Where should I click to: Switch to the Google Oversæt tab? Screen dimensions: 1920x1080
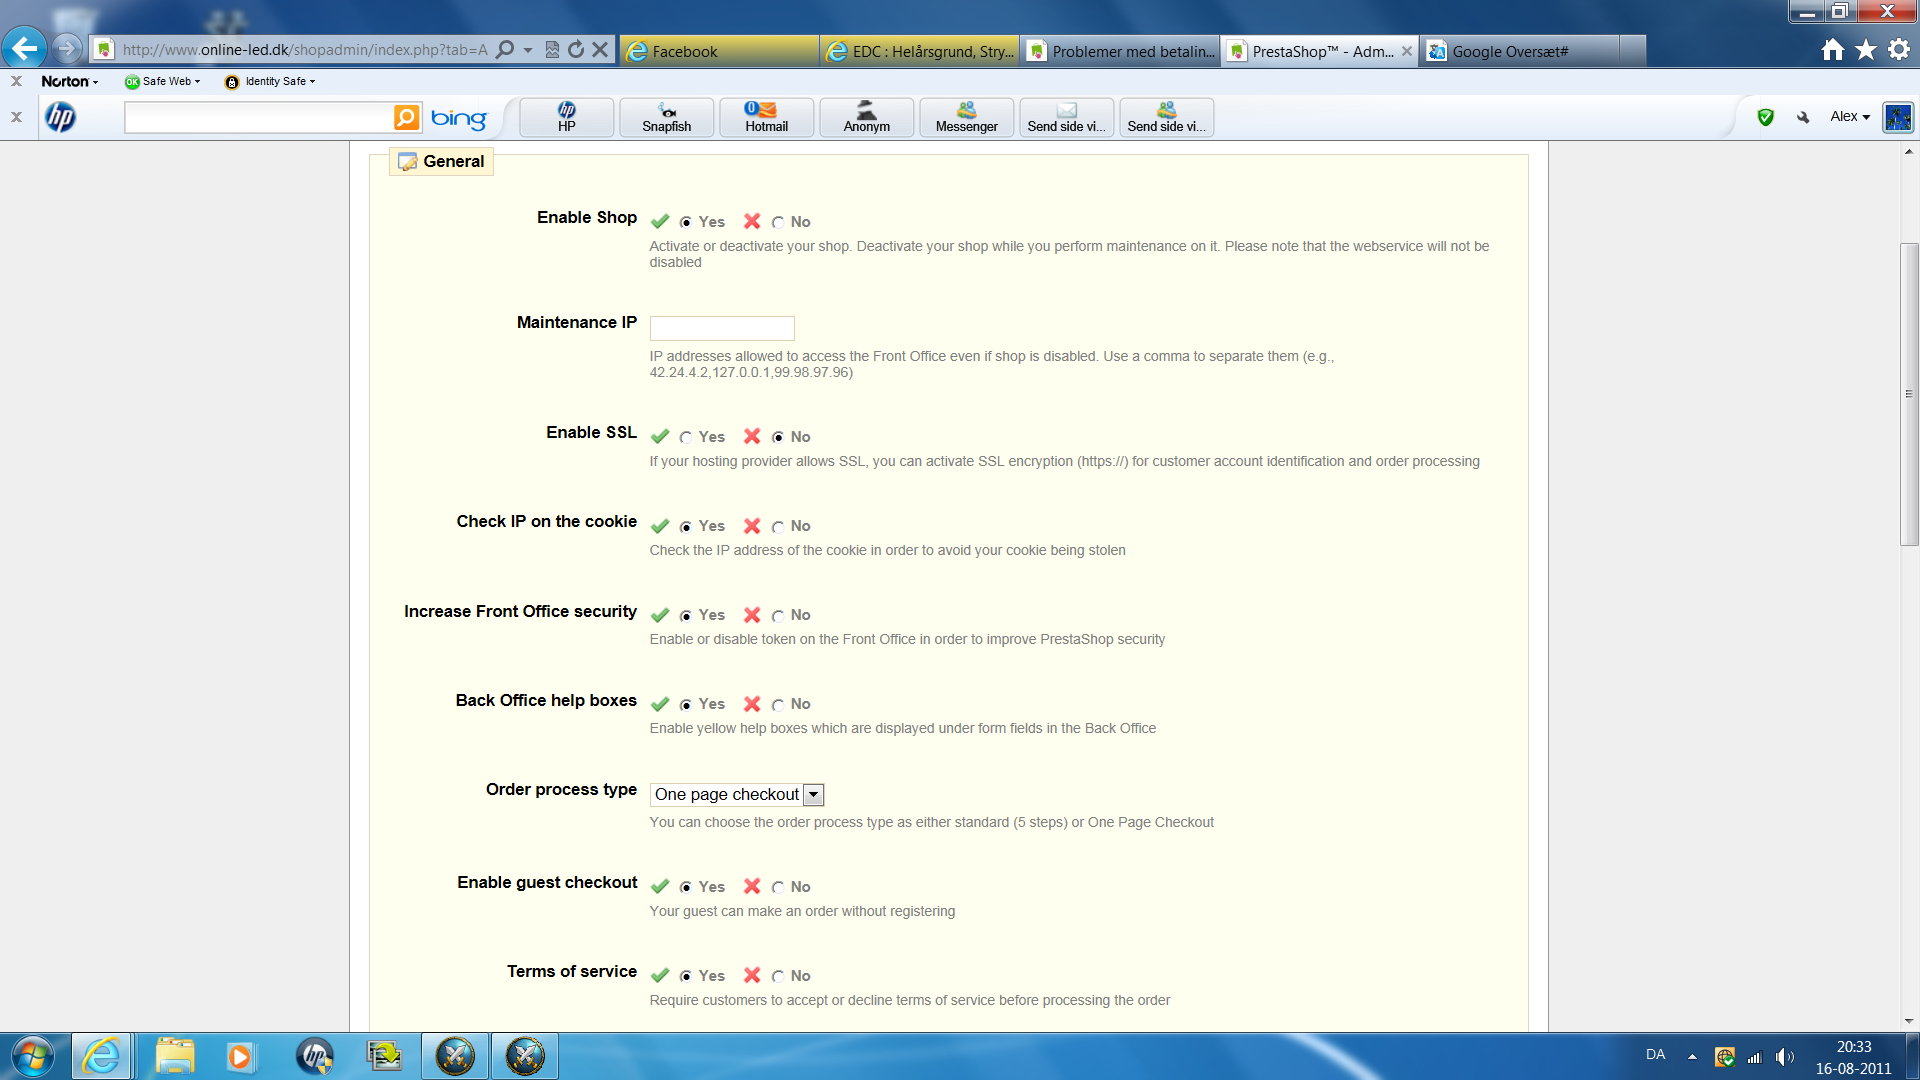[1520, 51]
